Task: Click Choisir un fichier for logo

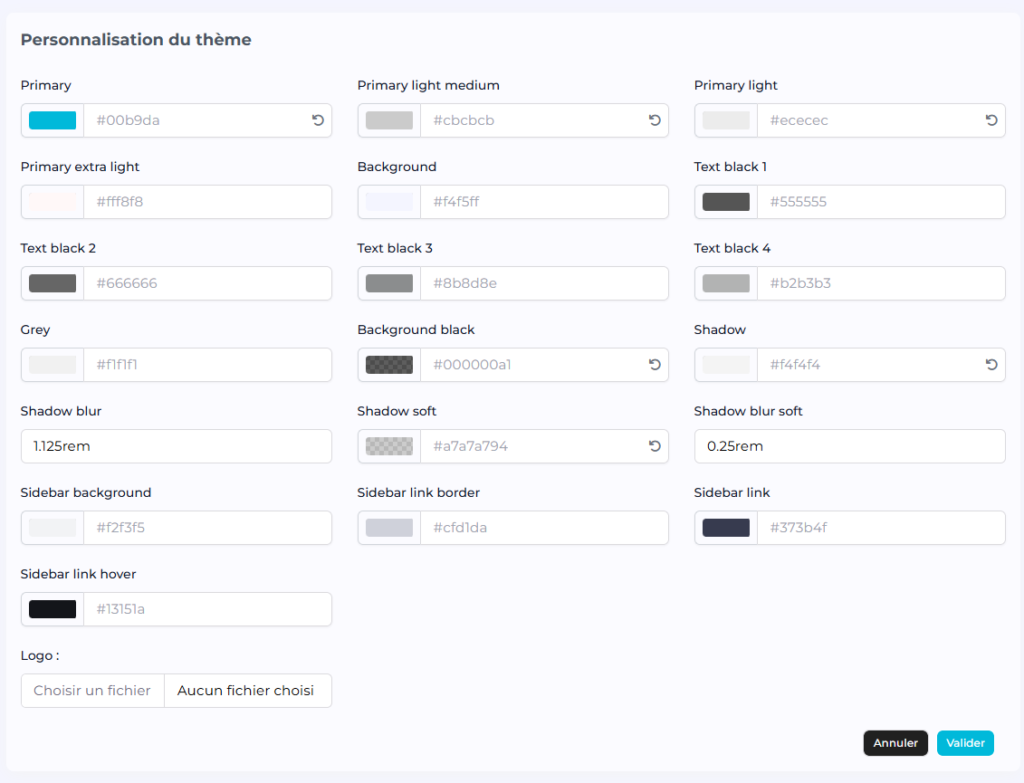Action: click(x=92, y=690)
